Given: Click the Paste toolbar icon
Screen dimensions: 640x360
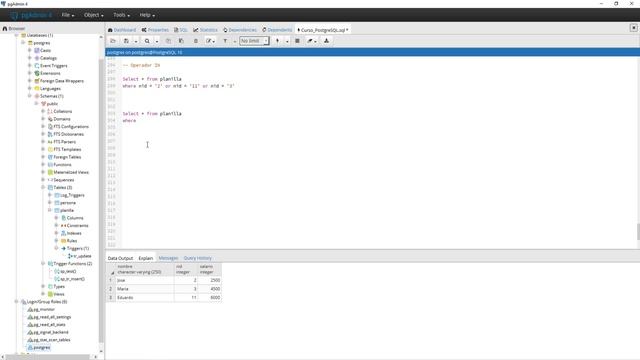Looking at the screenshot, I should (181, 41).
